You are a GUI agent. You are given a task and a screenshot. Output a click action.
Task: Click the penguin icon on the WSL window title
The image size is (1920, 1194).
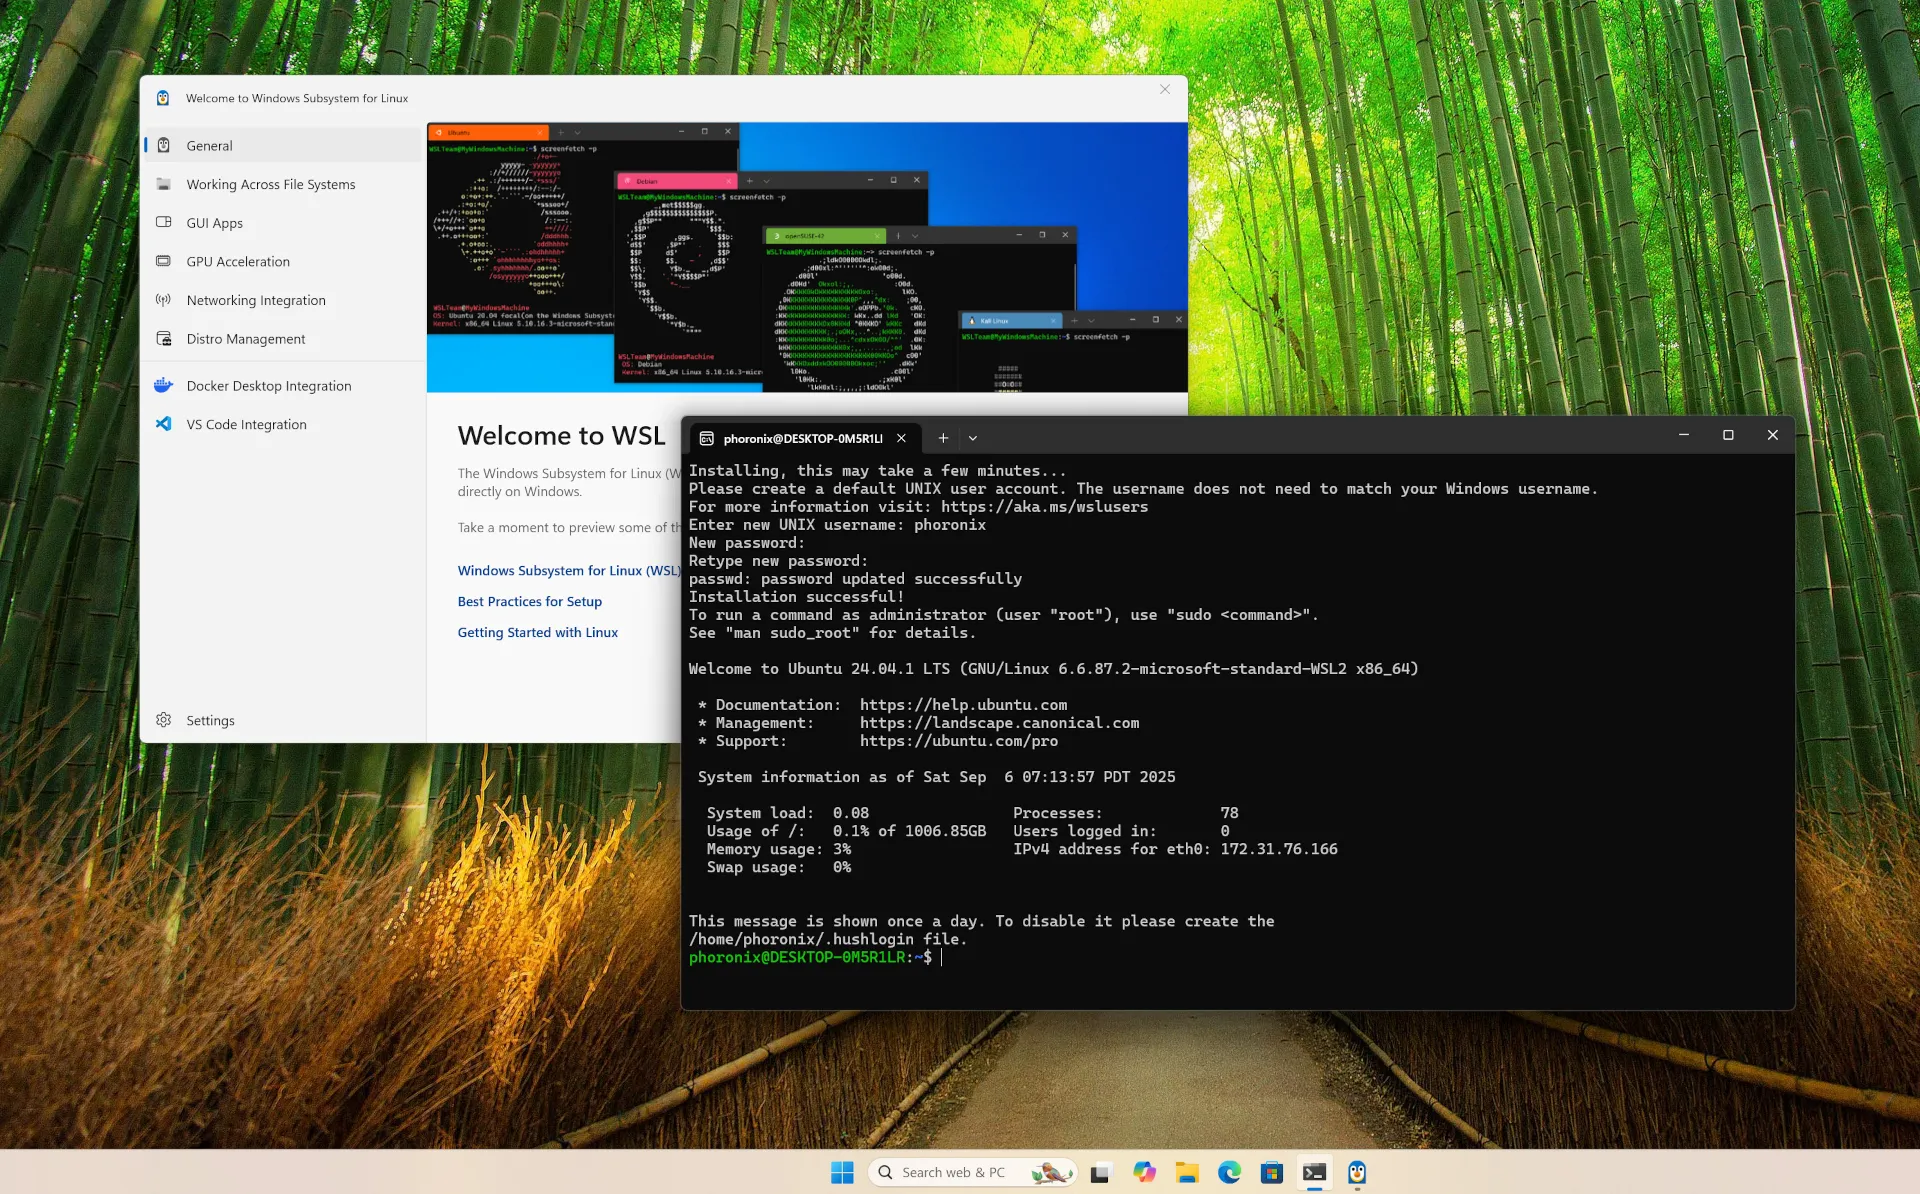click(x=164, y=98)
